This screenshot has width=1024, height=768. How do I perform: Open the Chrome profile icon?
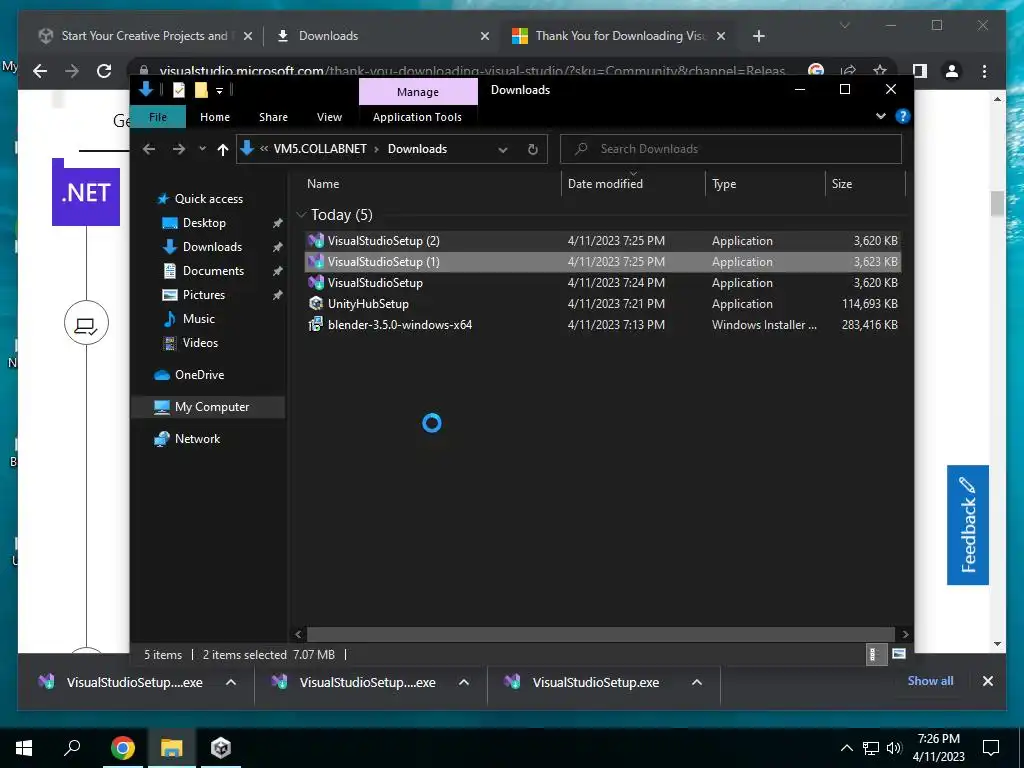[952, 71]
